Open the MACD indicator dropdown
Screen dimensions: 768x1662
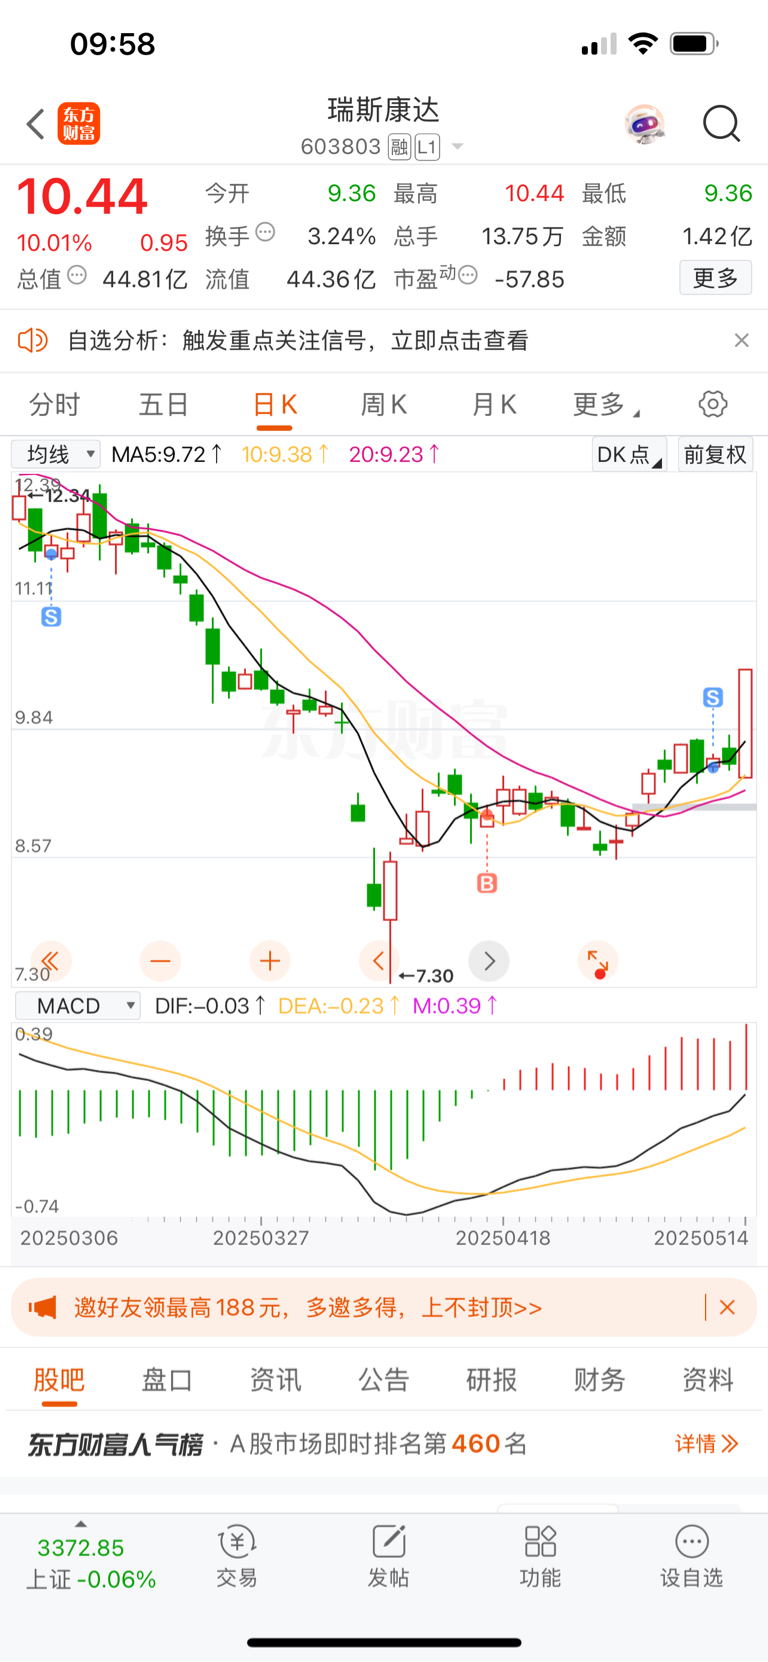pyautogui.click(x=77, y=1005)
